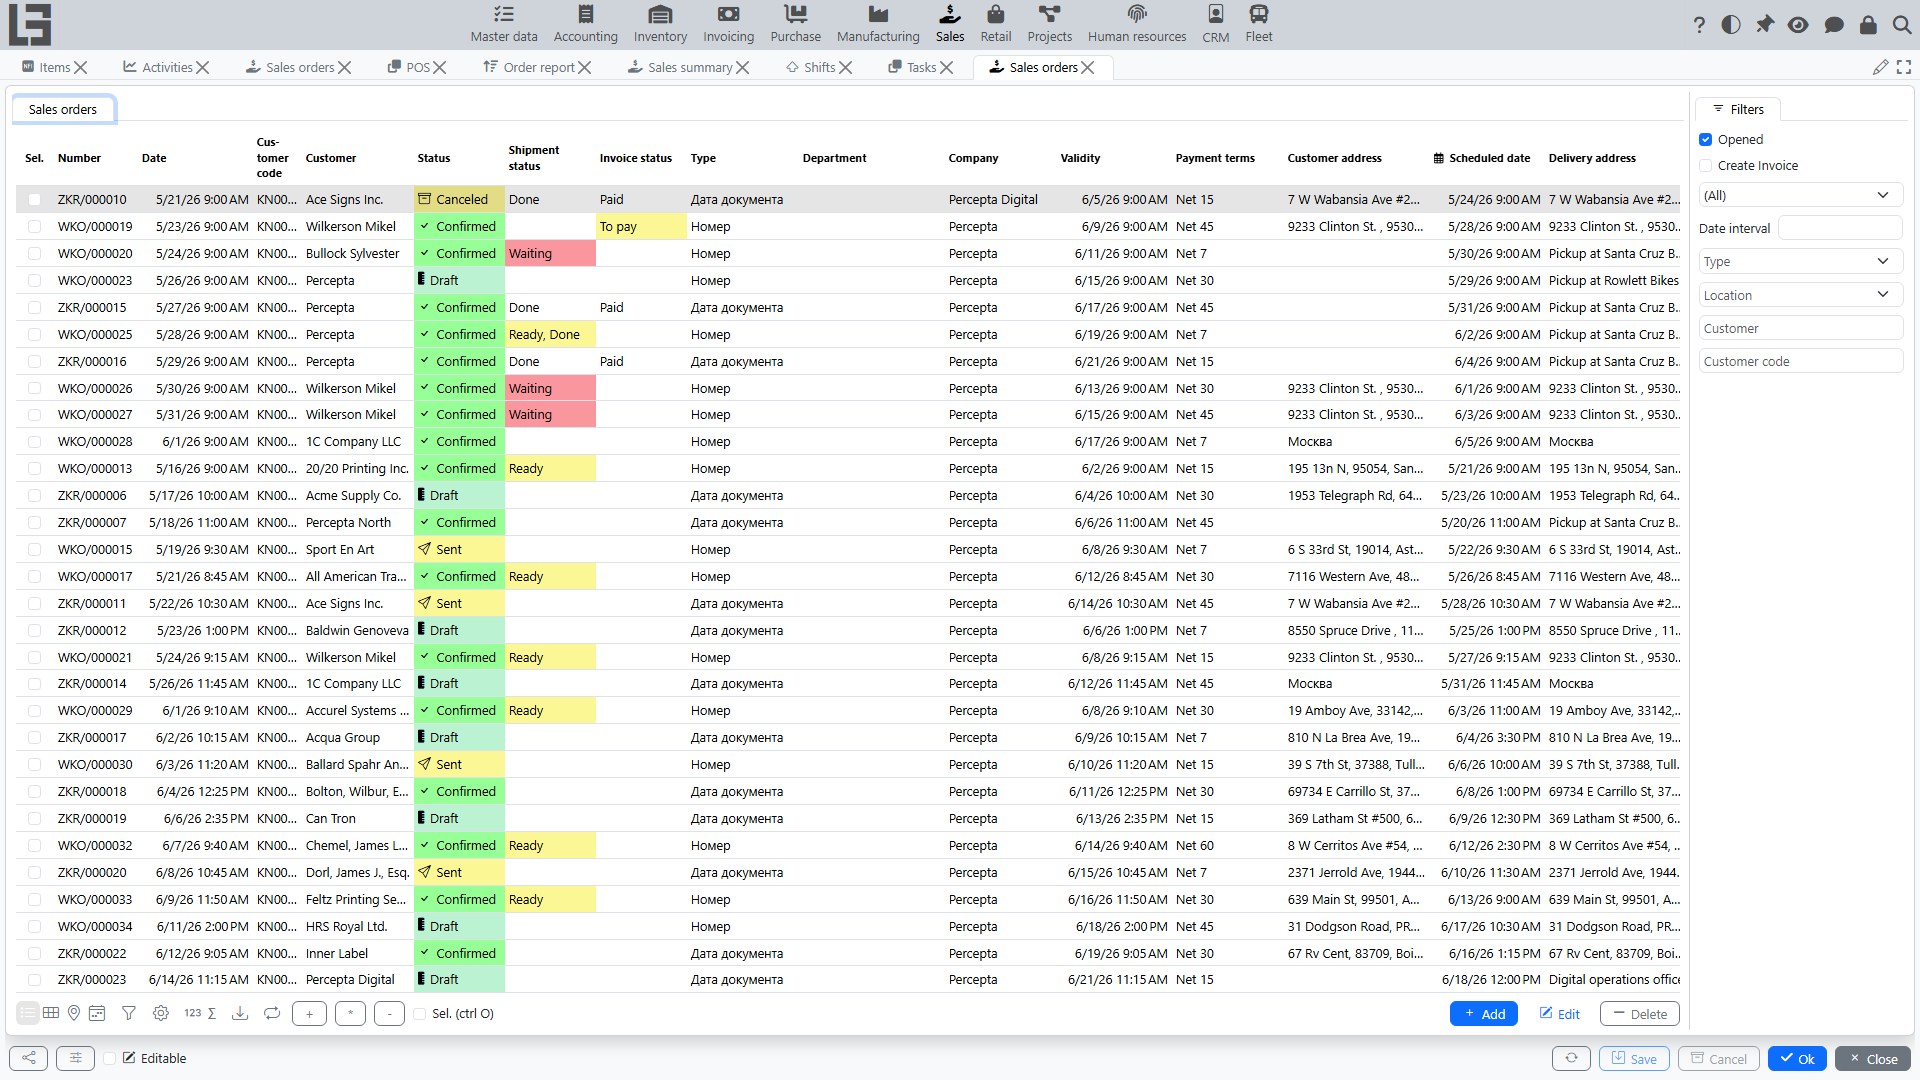
Task: Switch to the Order report tab
Action: tap(529, 67)
